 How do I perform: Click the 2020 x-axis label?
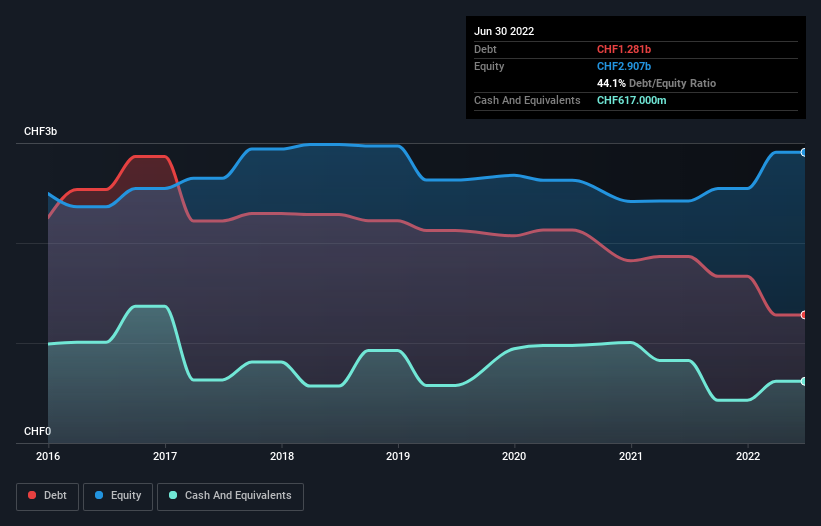point(514,456)
